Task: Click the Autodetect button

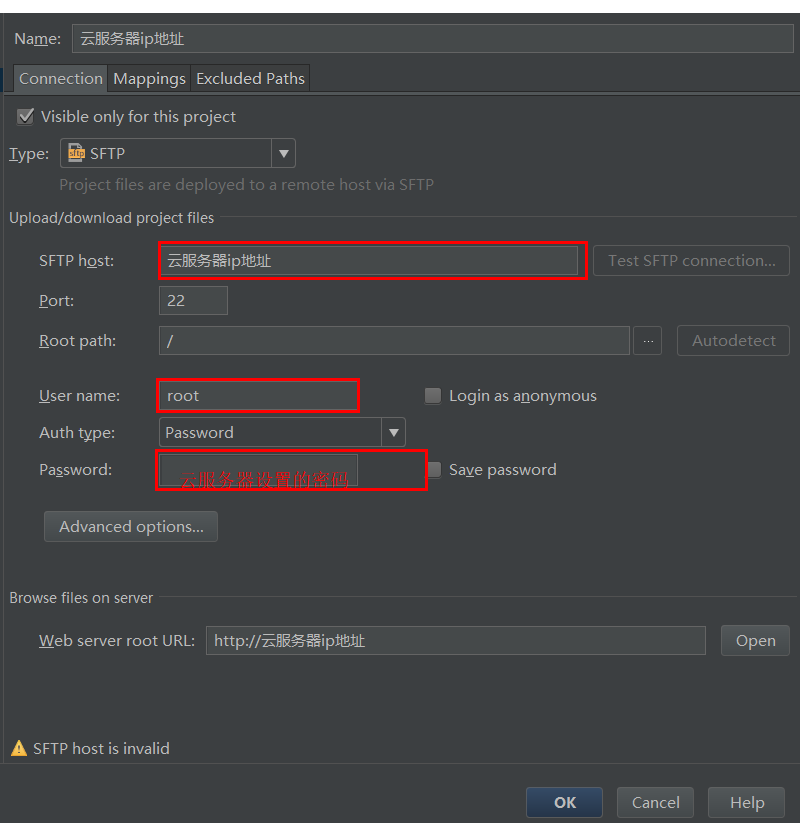Action: pyautogui.click(x=733, y=341)
